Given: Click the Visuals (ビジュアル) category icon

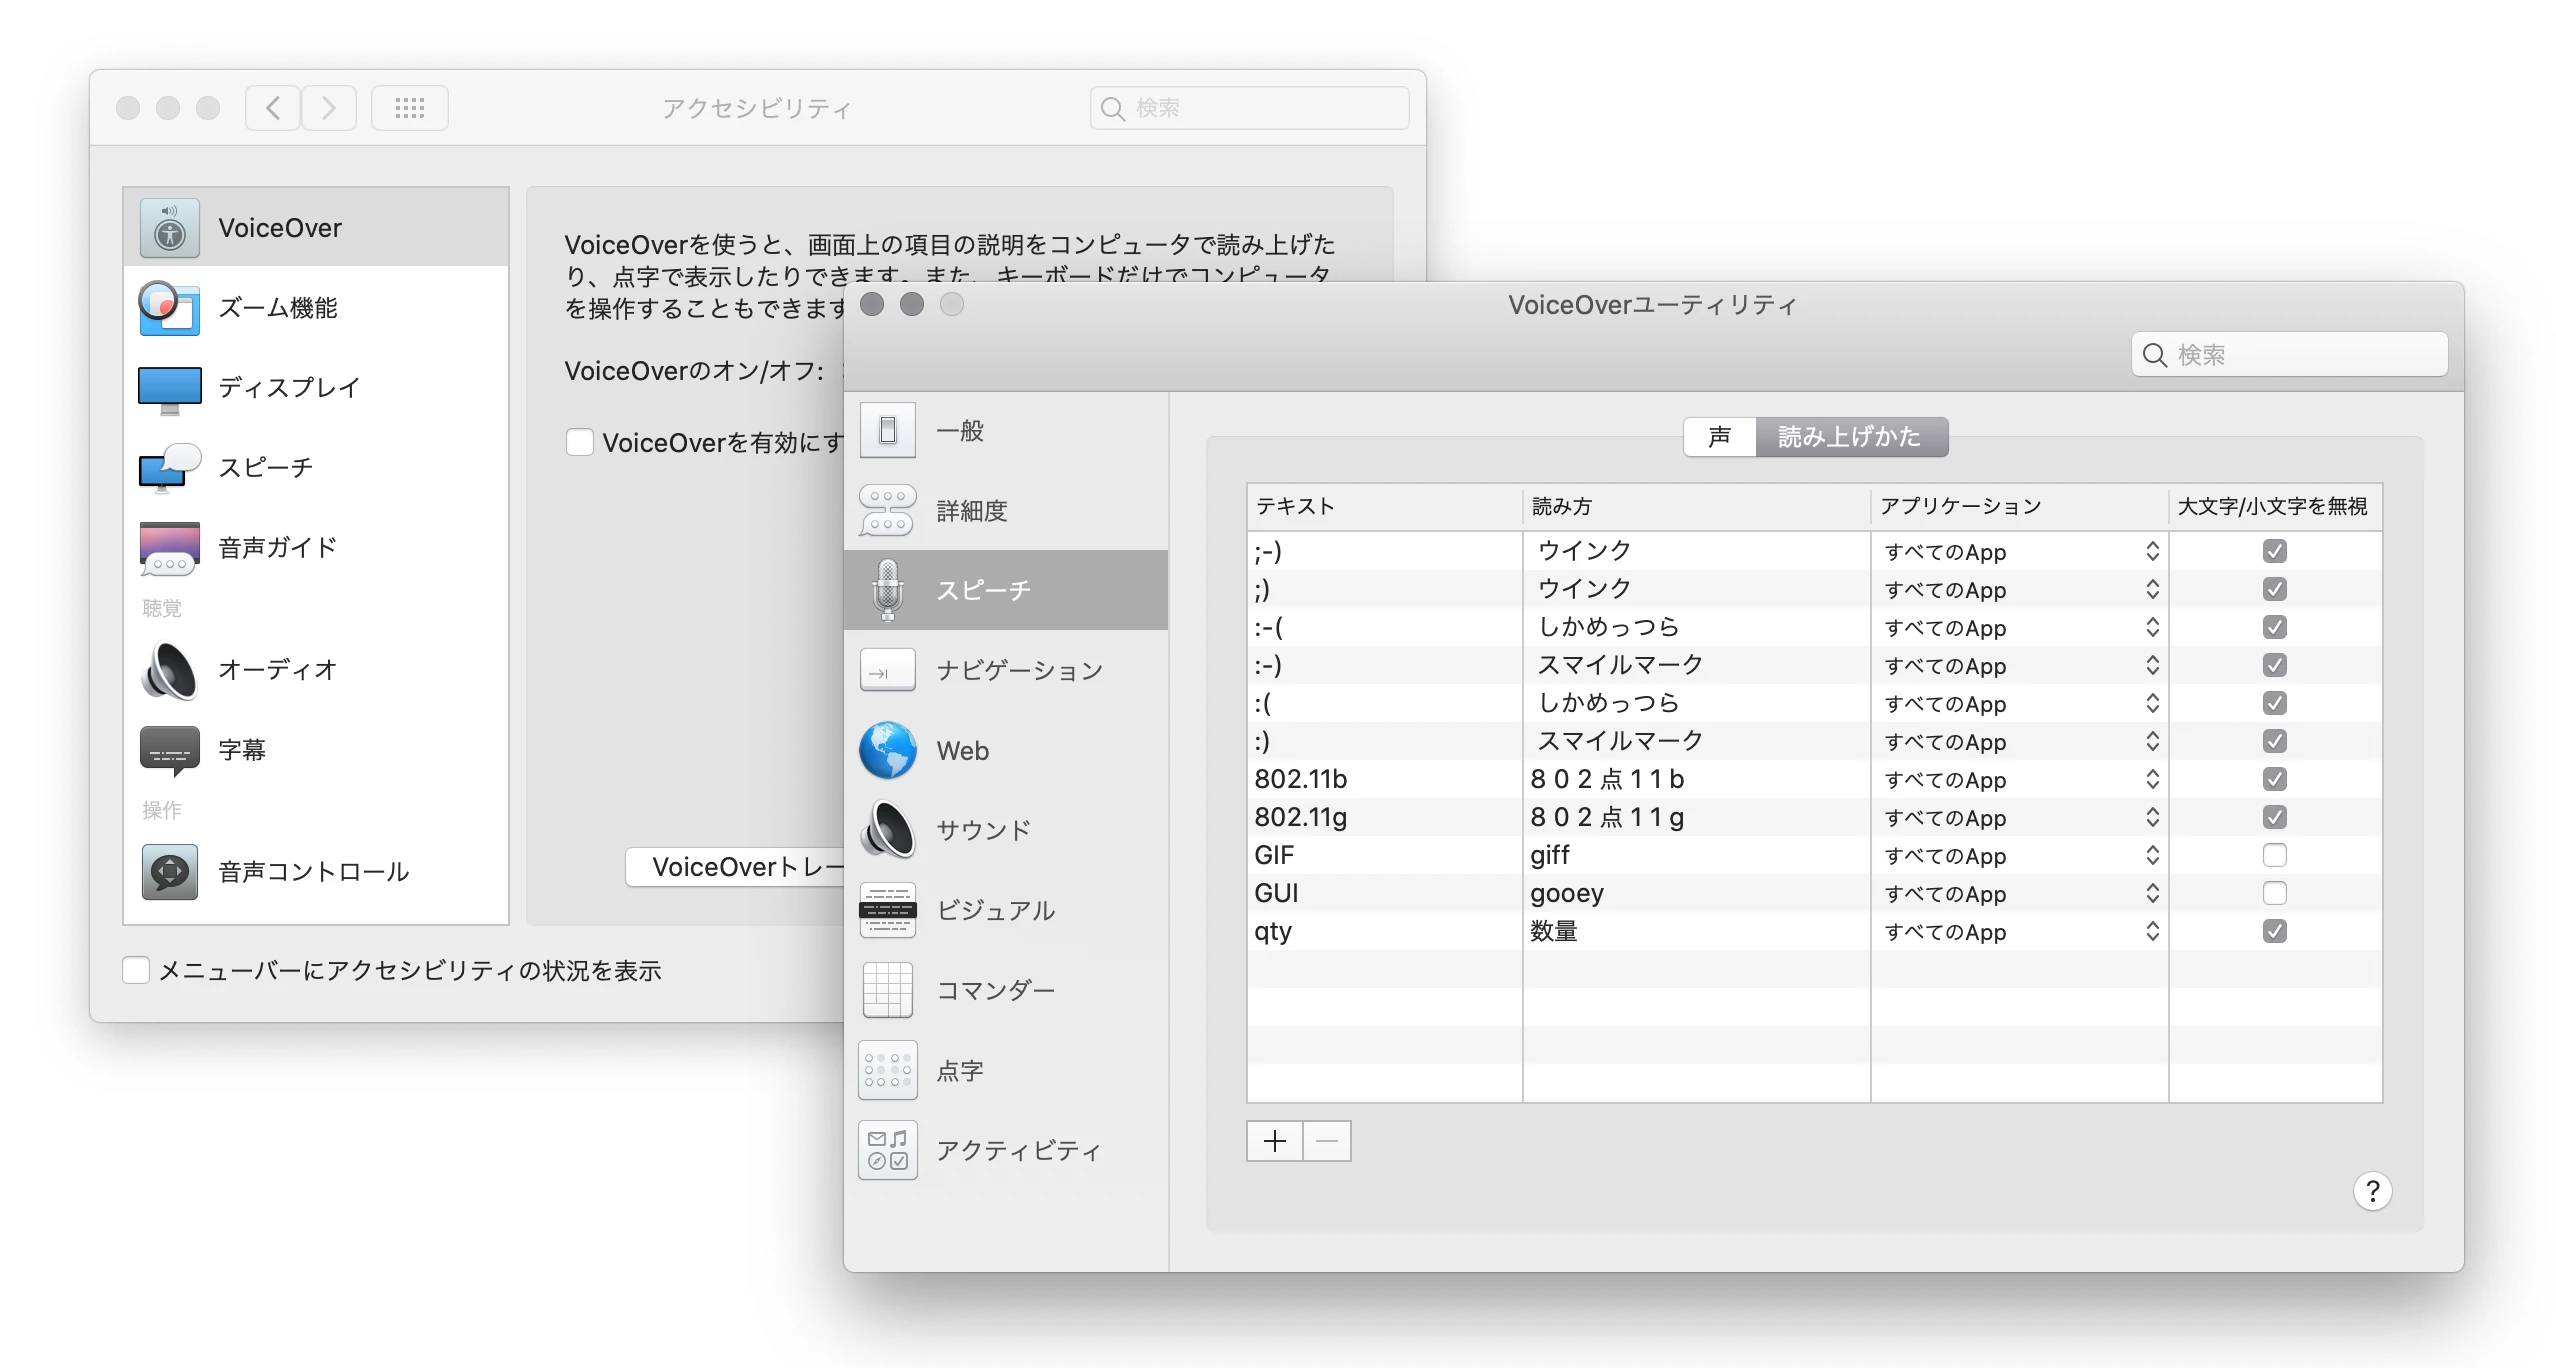Looking at the screenshot, I should click(x=887, y=910).
